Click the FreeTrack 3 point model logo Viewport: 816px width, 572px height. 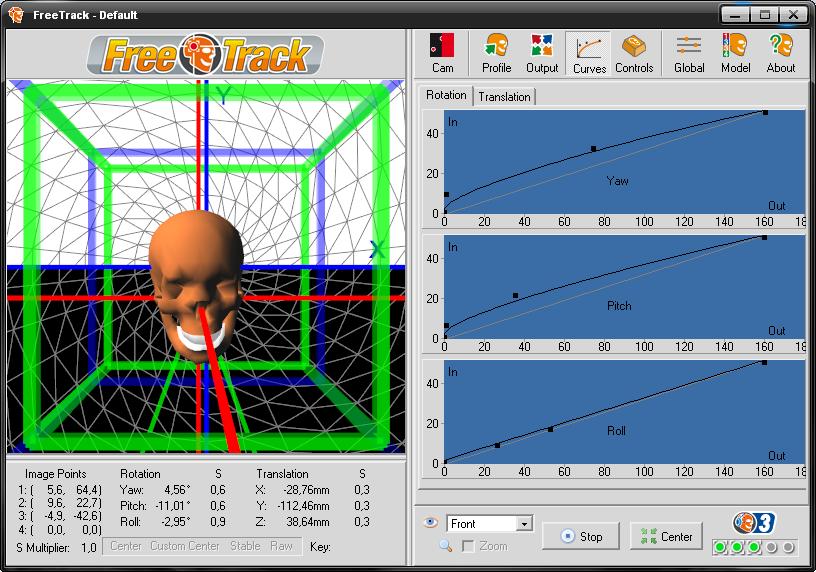(x=754, y=523)
